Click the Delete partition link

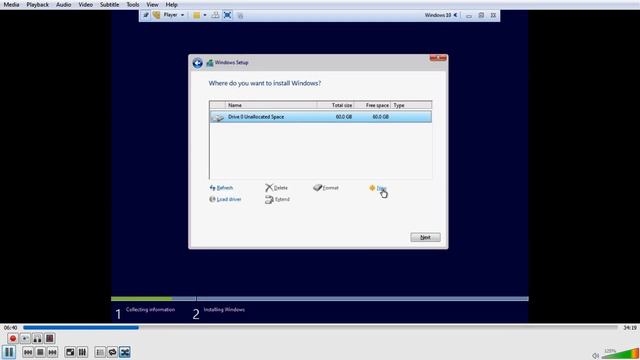[x=276, y=188]
